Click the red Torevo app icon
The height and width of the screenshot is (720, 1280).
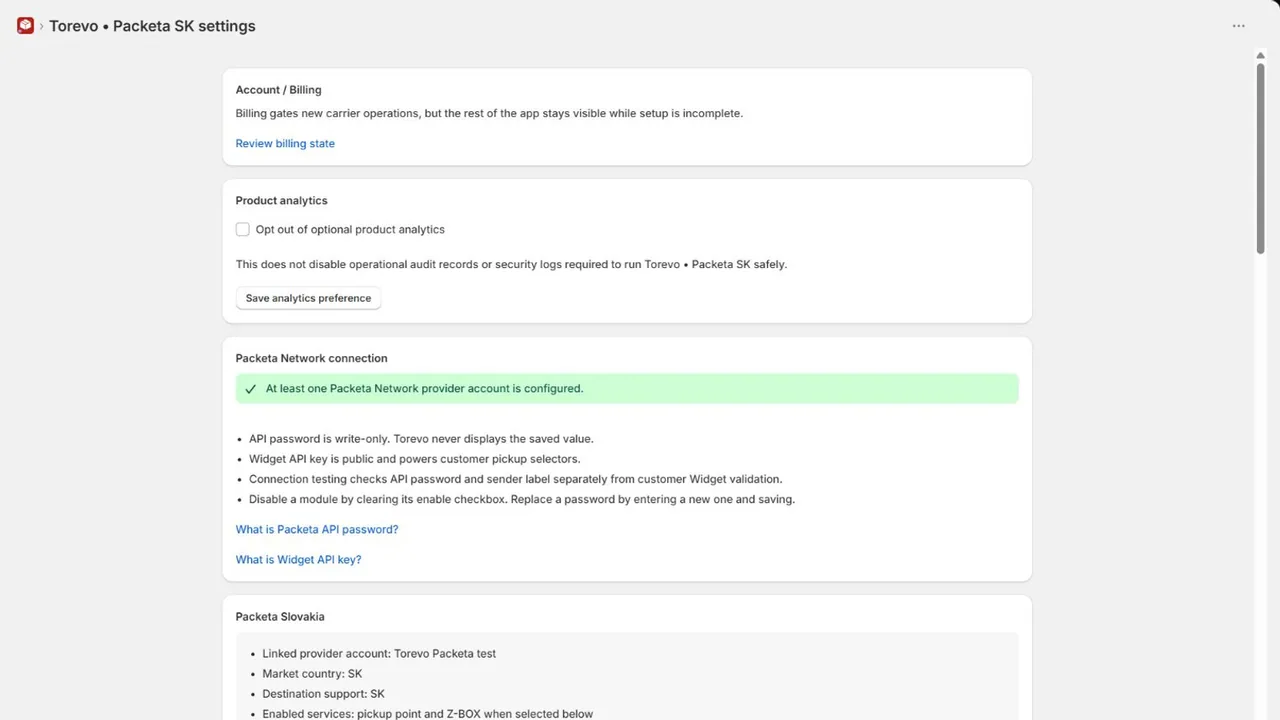point(26,26)
